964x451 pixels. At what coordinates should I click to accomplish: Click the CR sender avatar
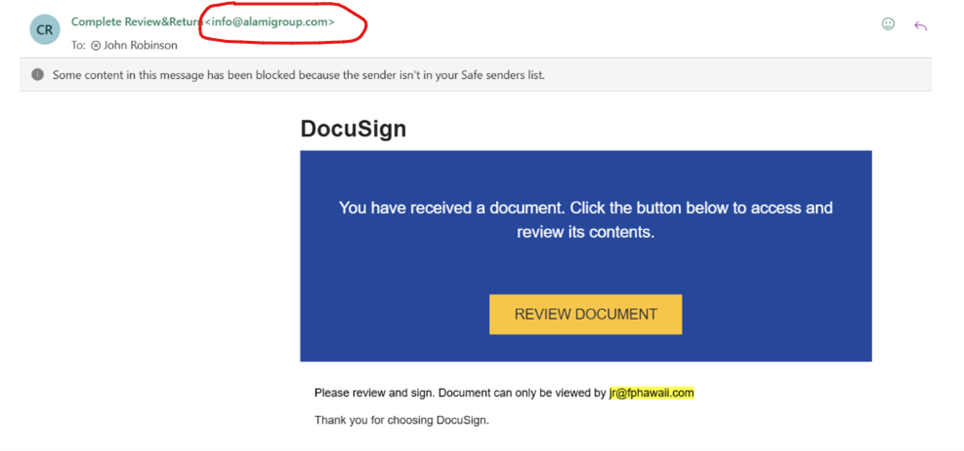tap(45, 29)
